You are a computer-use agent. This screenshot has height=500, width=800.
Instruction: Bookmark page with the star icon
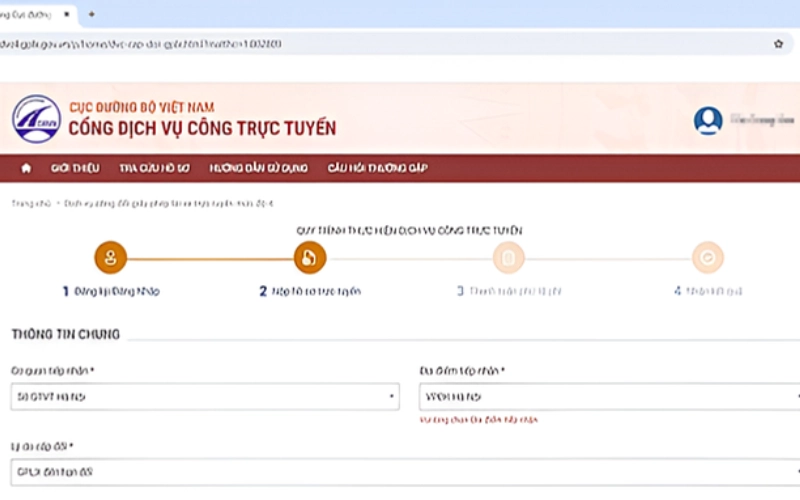point(778,44)
